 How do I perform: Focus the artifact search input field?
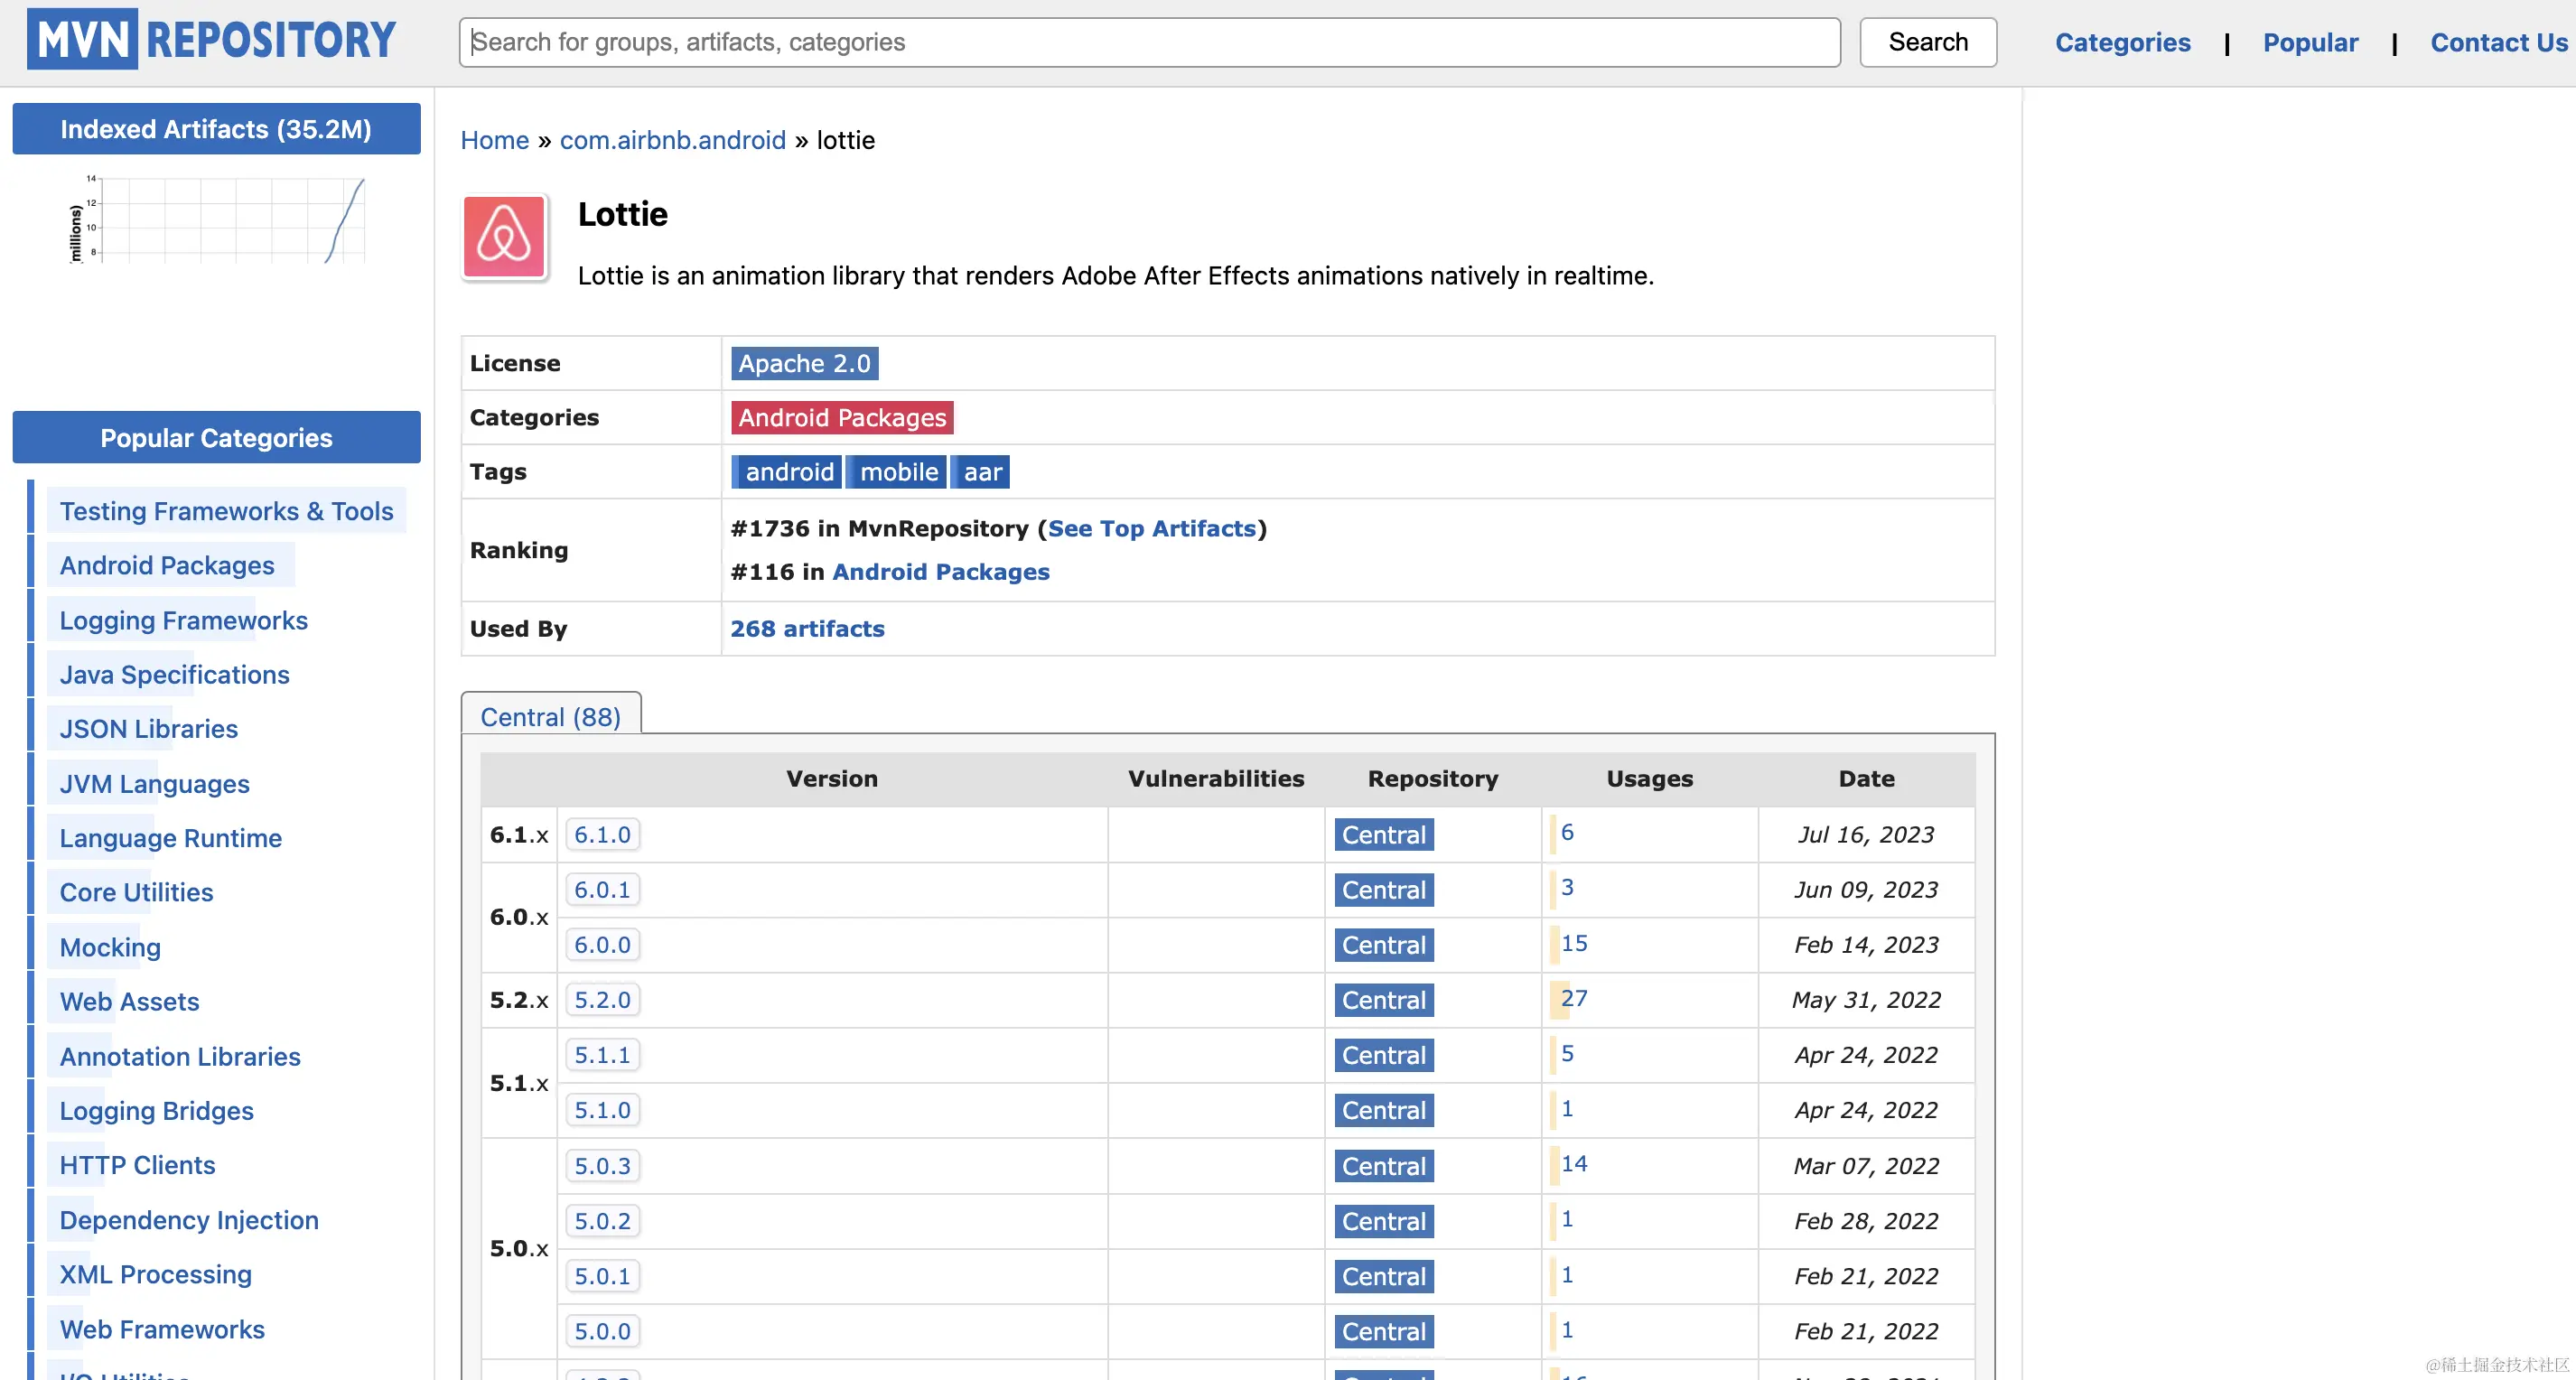coord(1148,42)
